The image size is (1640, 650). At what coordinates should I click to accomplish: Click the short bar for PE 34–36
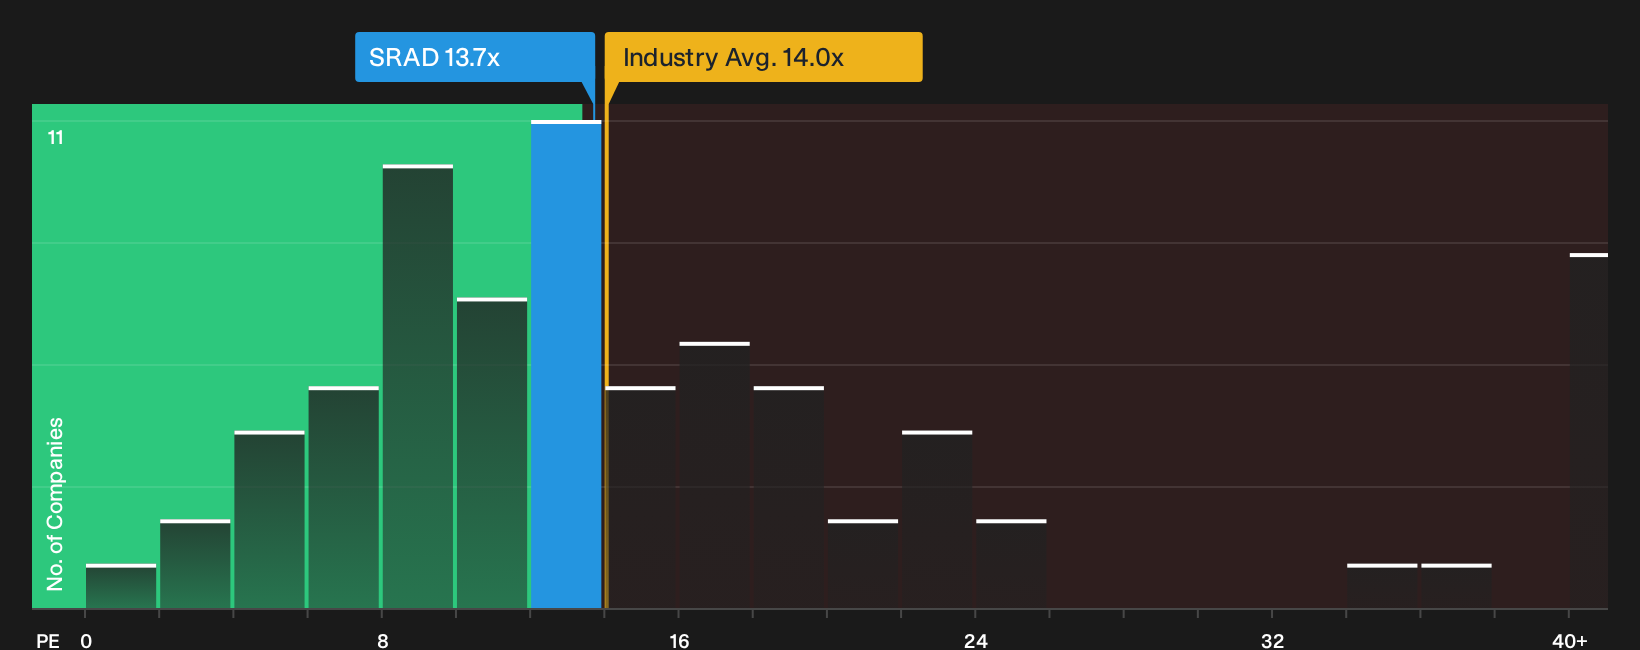coord(1382,586)
